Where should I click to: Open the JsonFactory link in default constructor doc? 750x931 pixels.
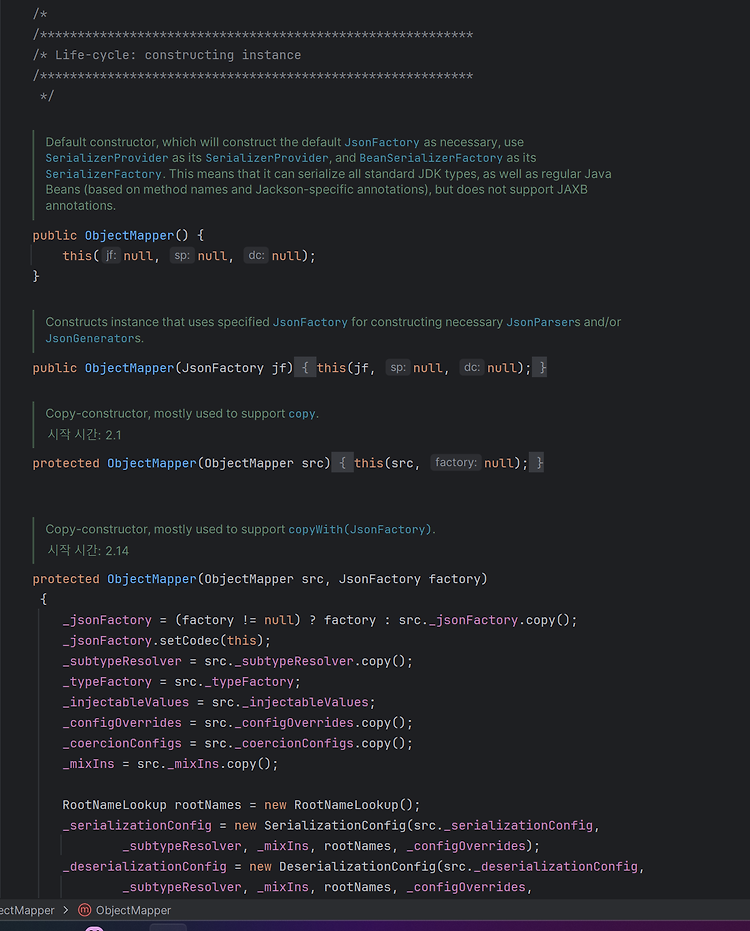tap(382, 142)
